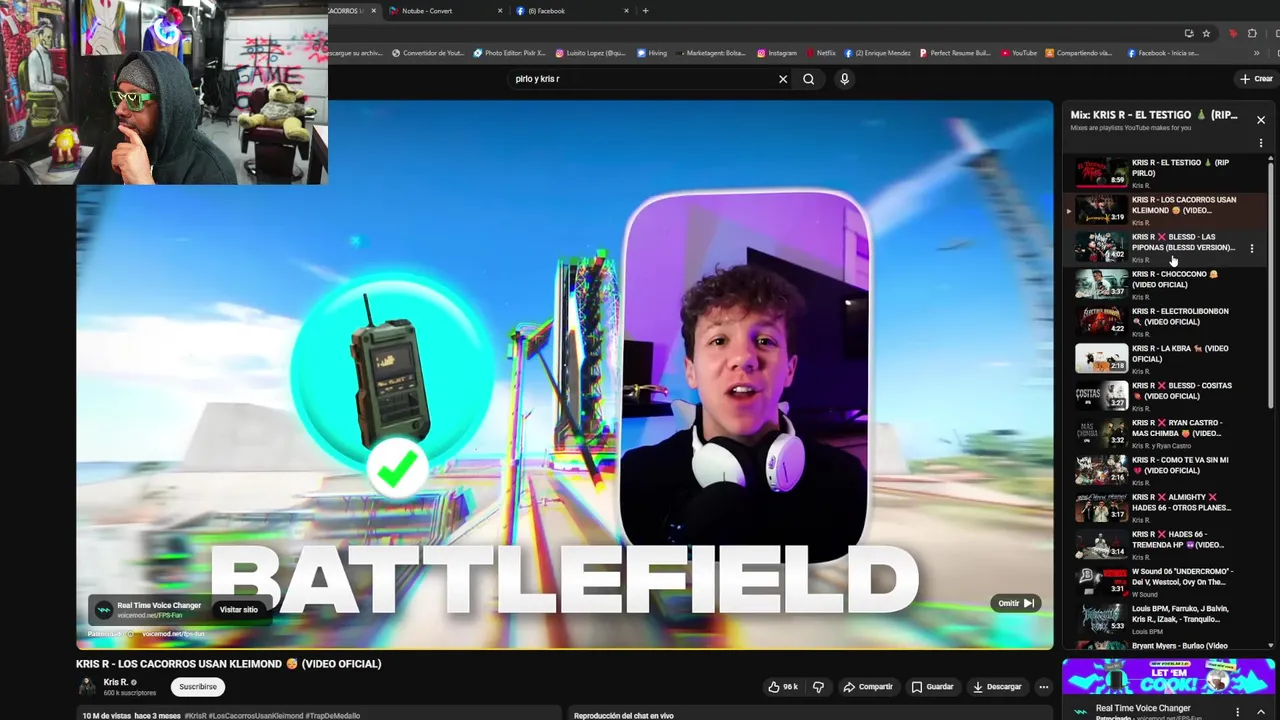The image size is (1280, 720).
Task: Open Marketagent bookmark
Action: [x=711, y=53]
